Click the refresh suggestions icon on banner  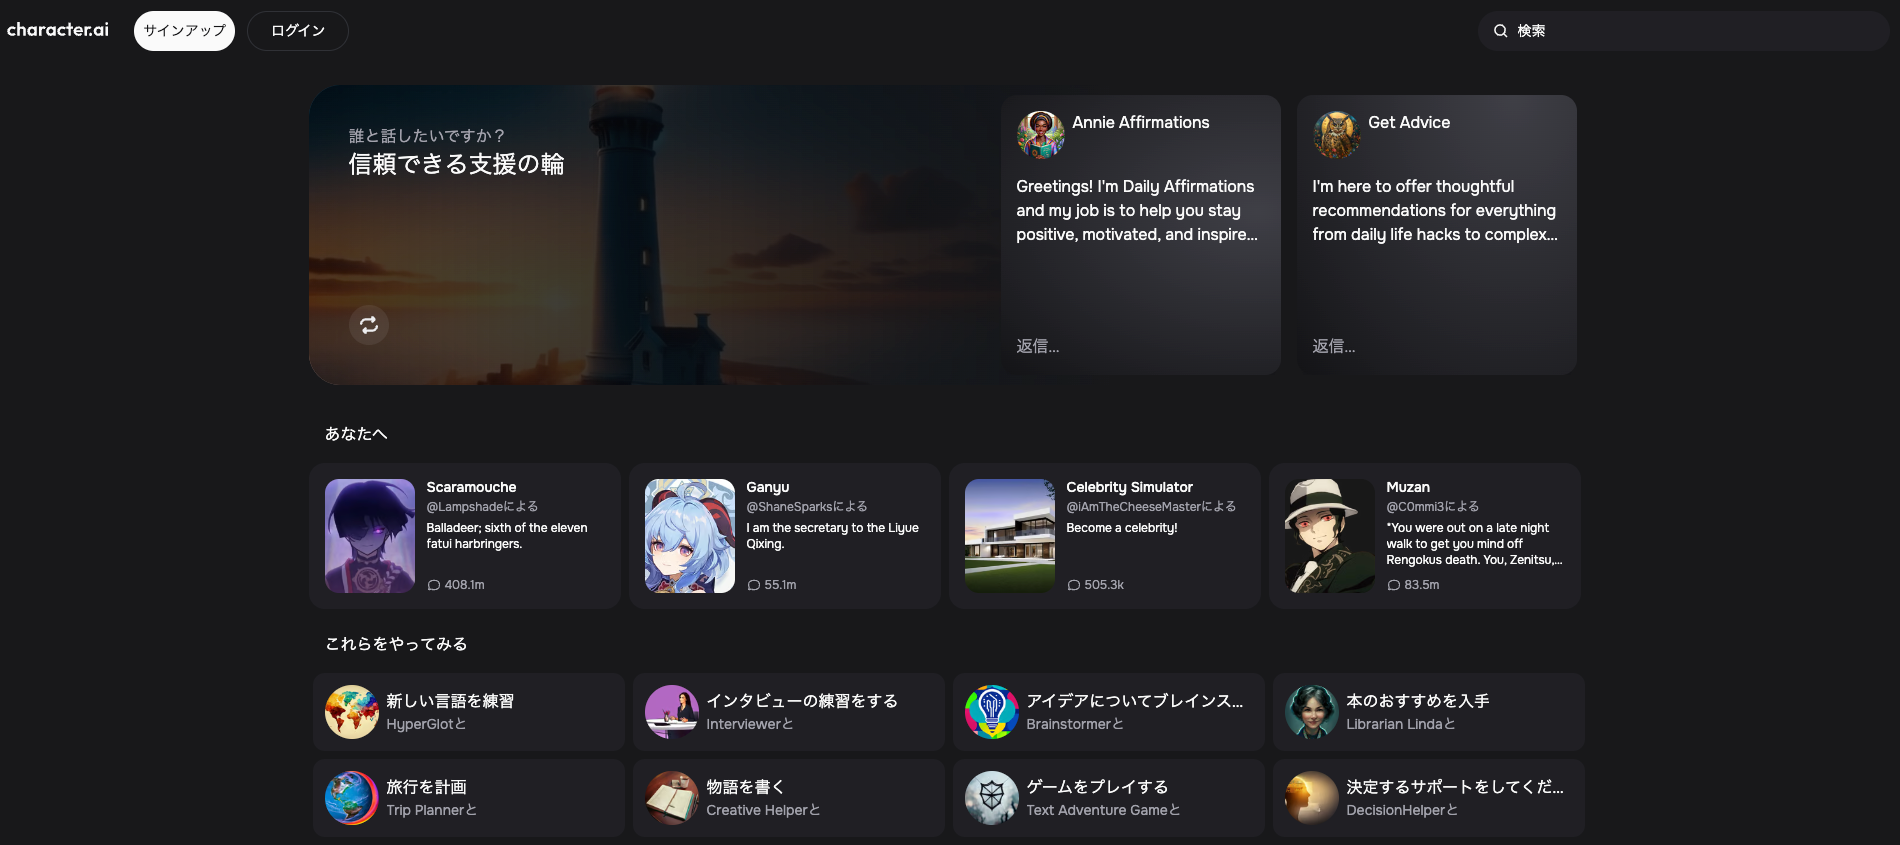369,325
